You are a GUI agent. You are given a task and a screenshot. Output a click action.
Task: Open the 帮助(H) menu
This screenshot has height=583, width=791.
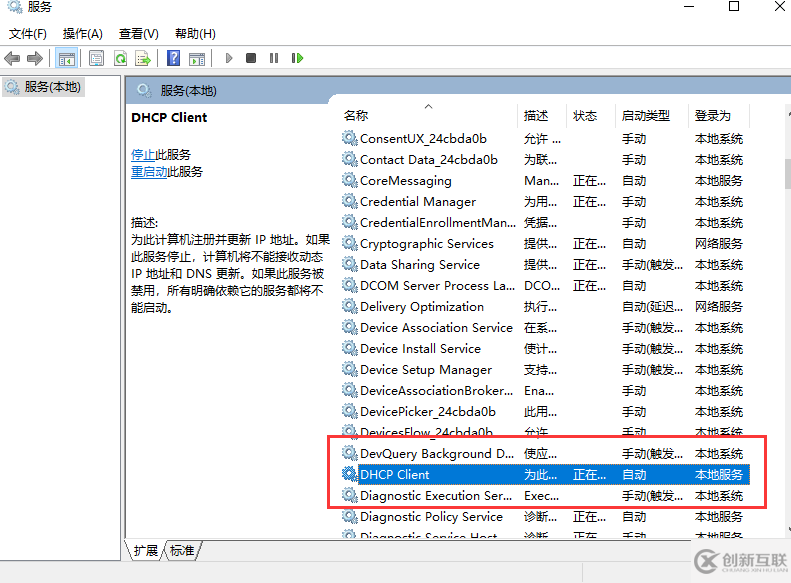(195, 34)
